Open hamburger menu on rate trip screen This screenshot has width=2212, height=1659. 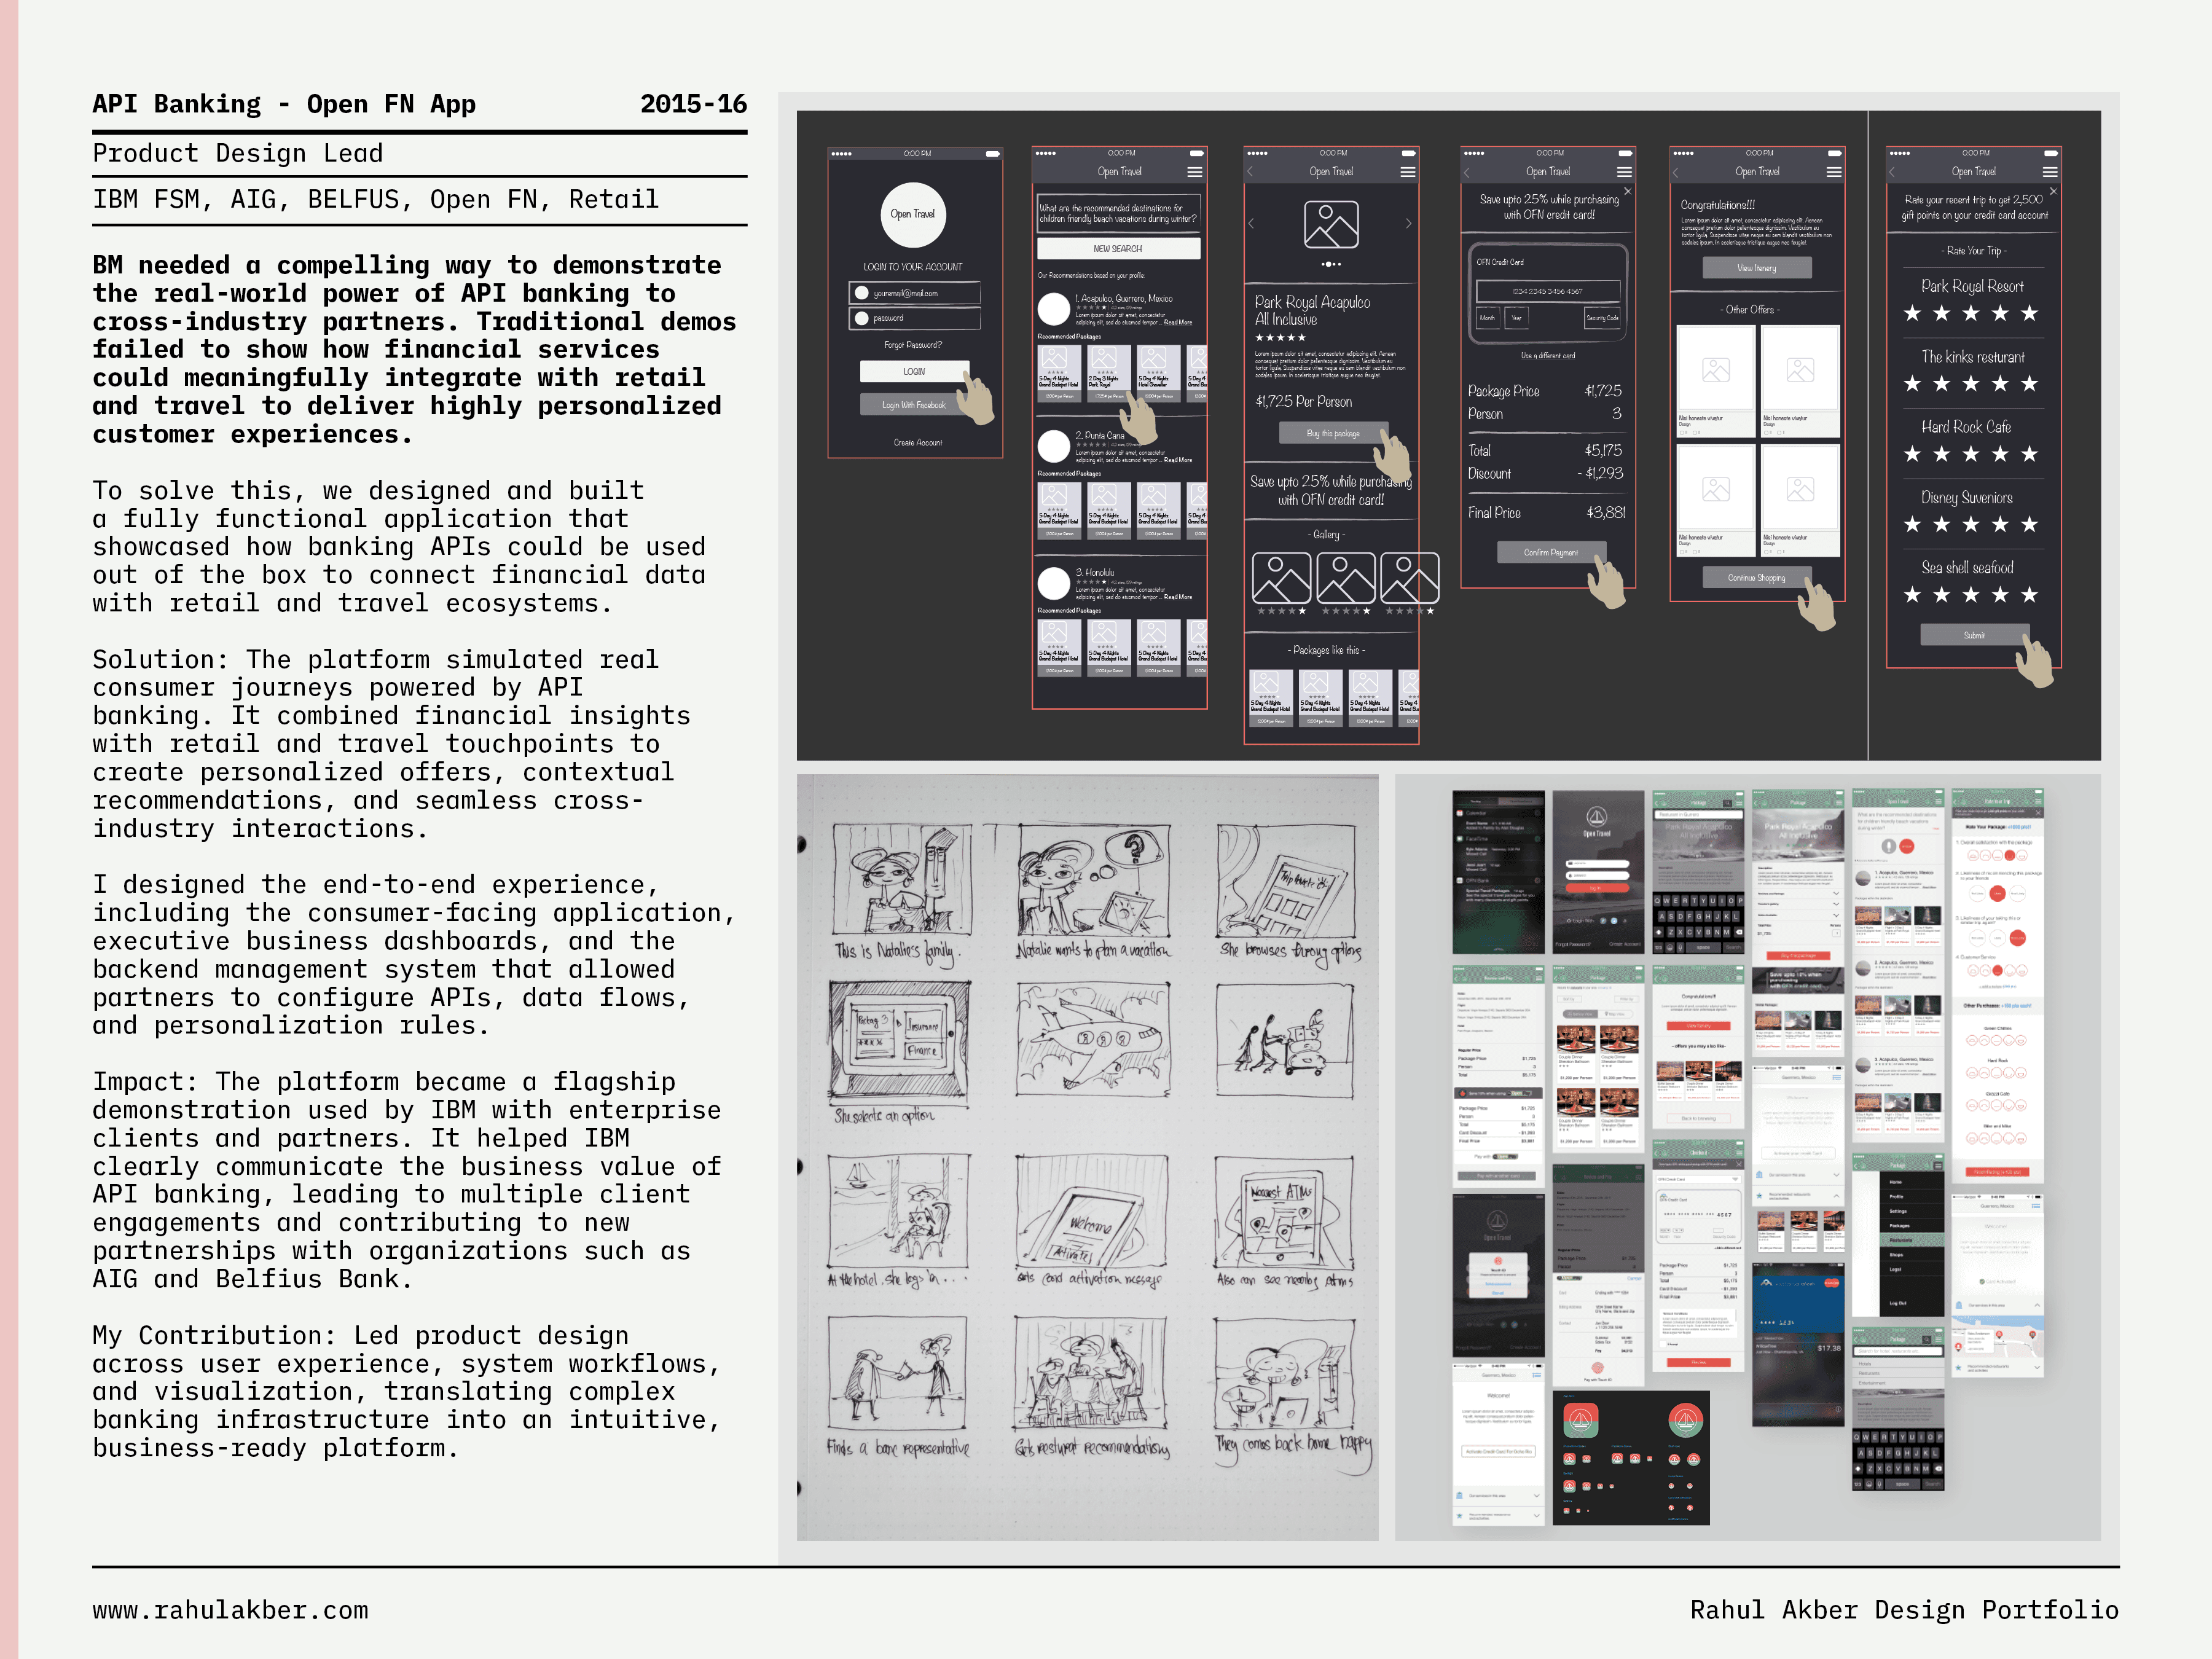[x=2050, y=172]
